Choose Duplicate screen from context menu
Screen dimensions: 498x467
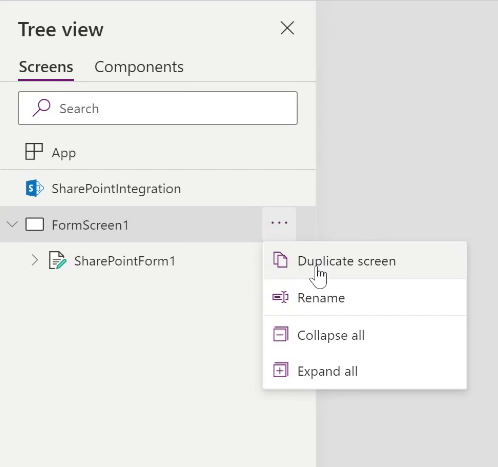(x=365, y=261)
